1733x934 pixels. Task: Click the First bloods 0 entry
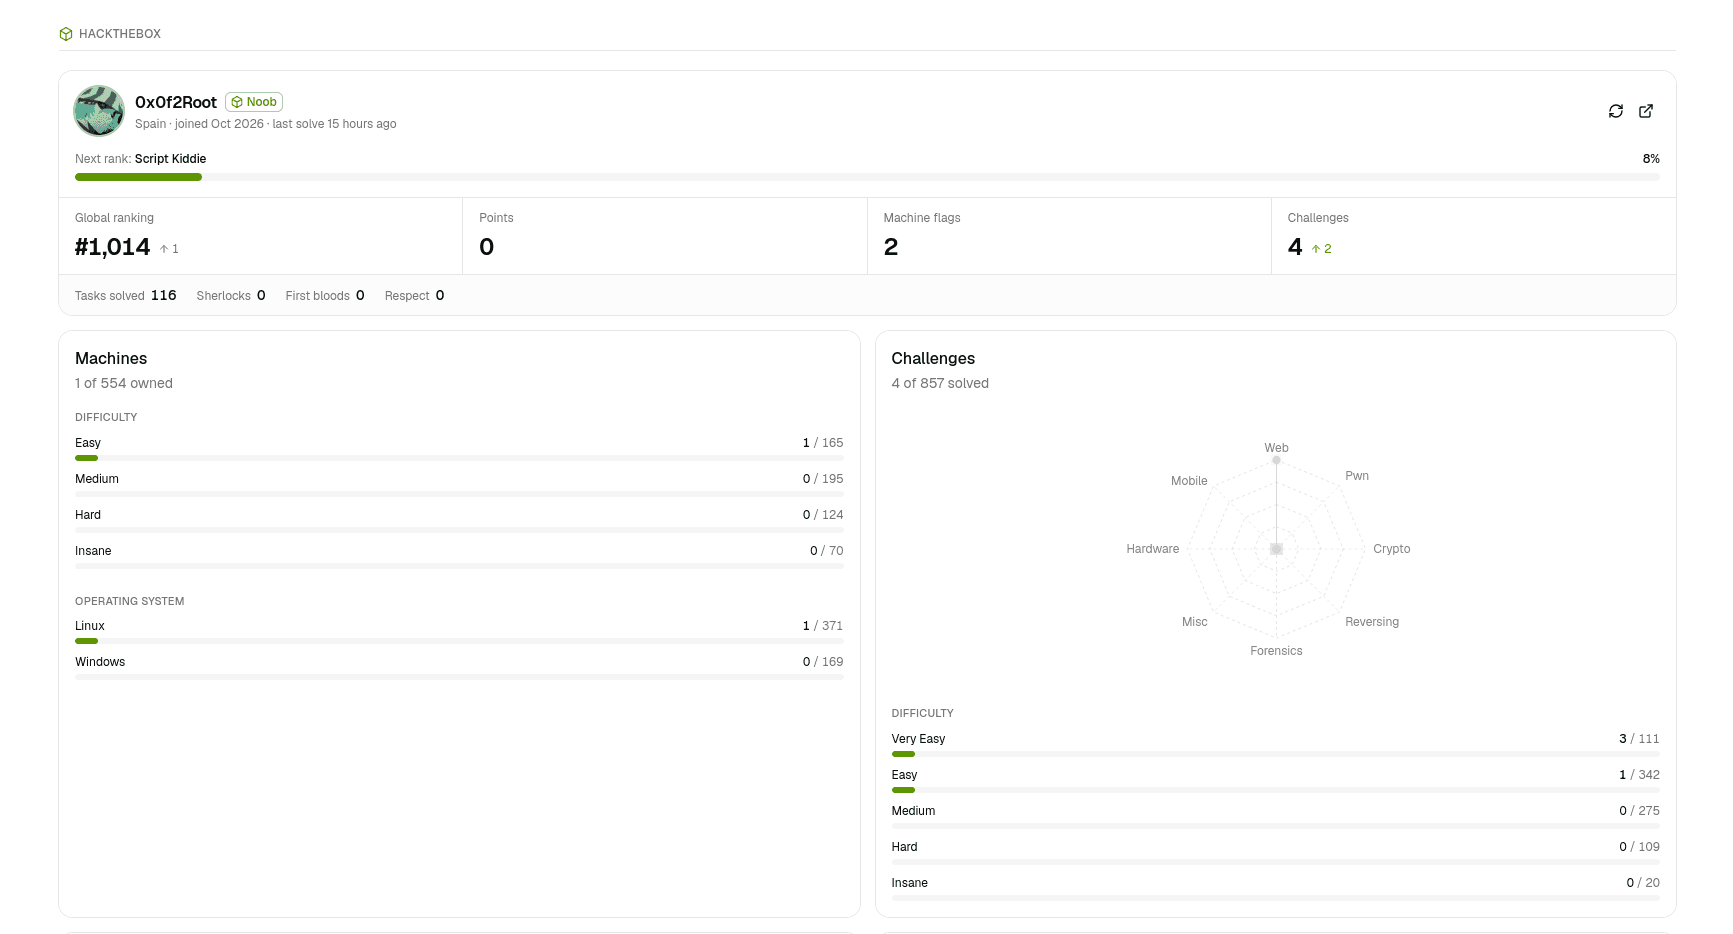point(325,296)
